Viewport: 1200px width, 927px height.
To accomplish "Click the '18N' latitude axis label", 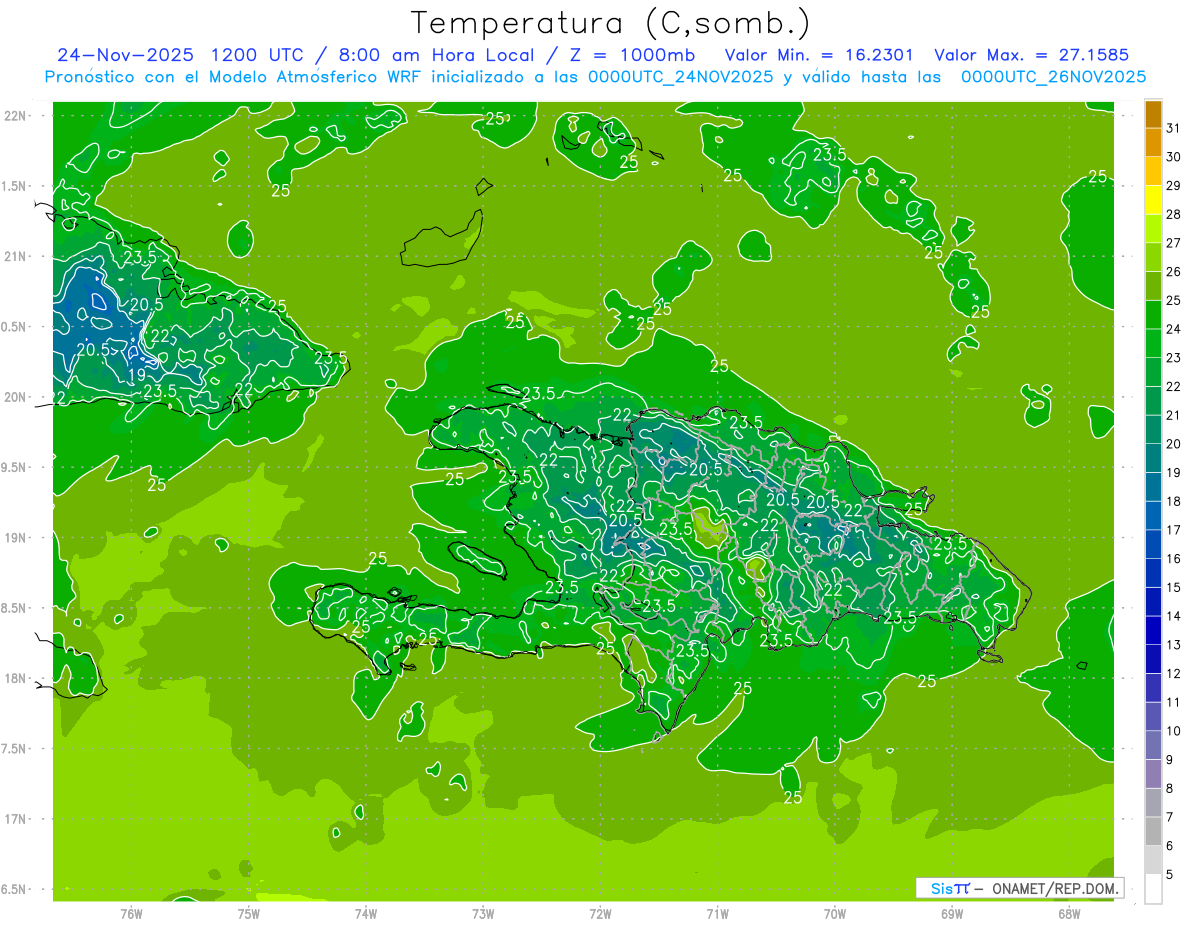I will [14, 679].
